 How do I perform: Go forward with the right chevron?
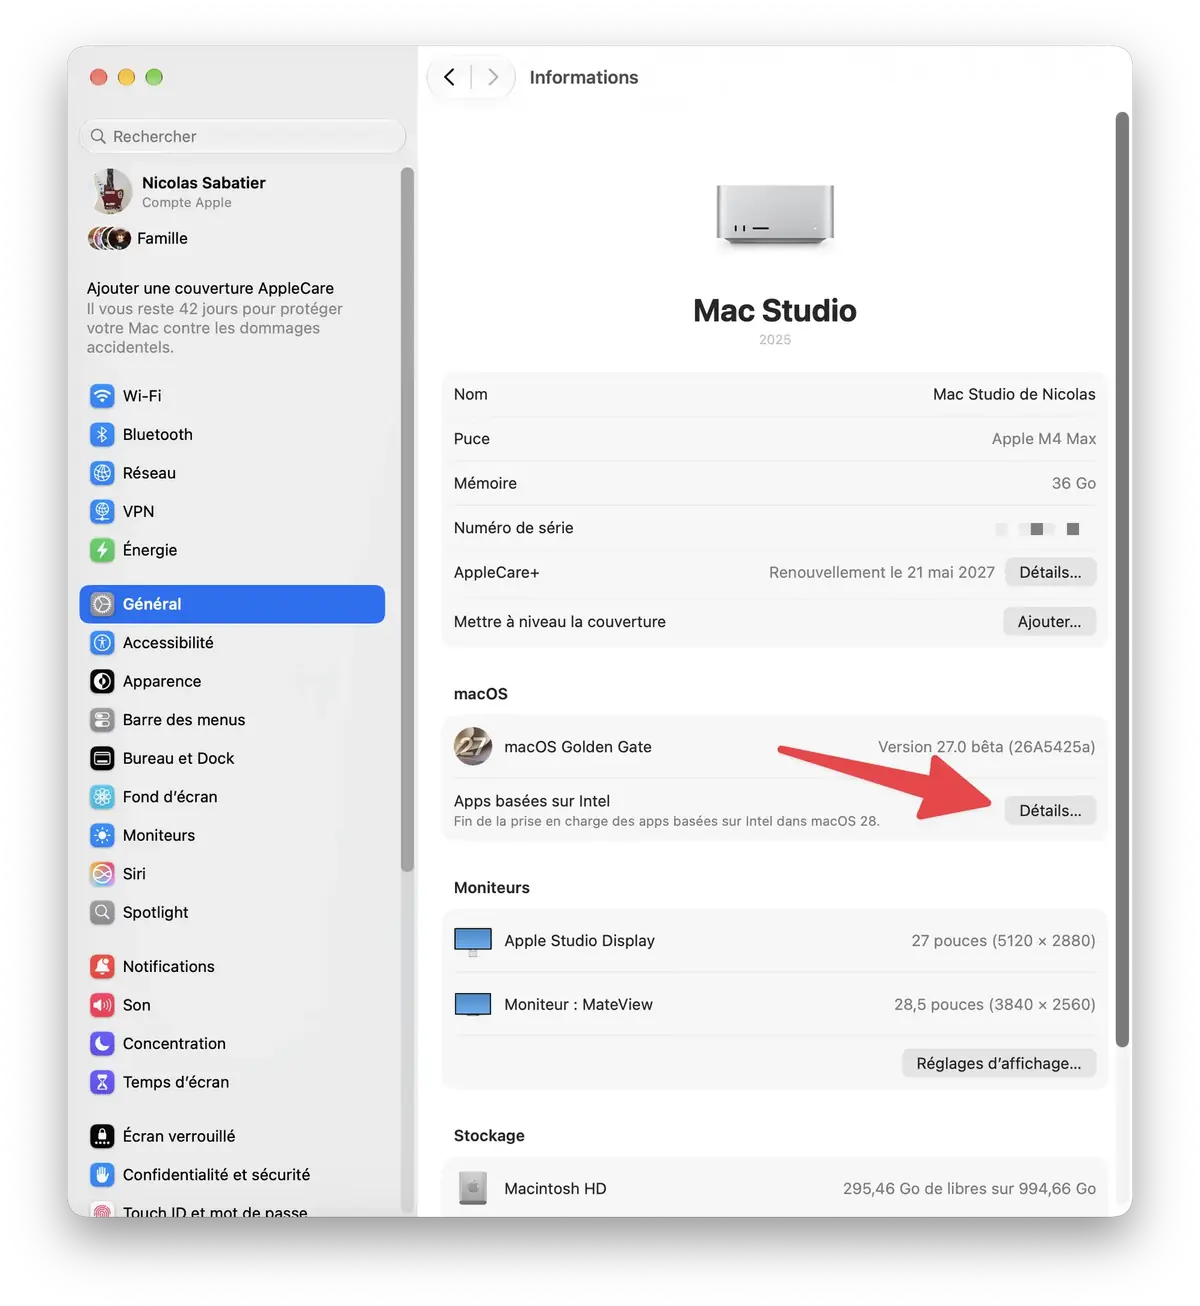[x=493, y=77]
